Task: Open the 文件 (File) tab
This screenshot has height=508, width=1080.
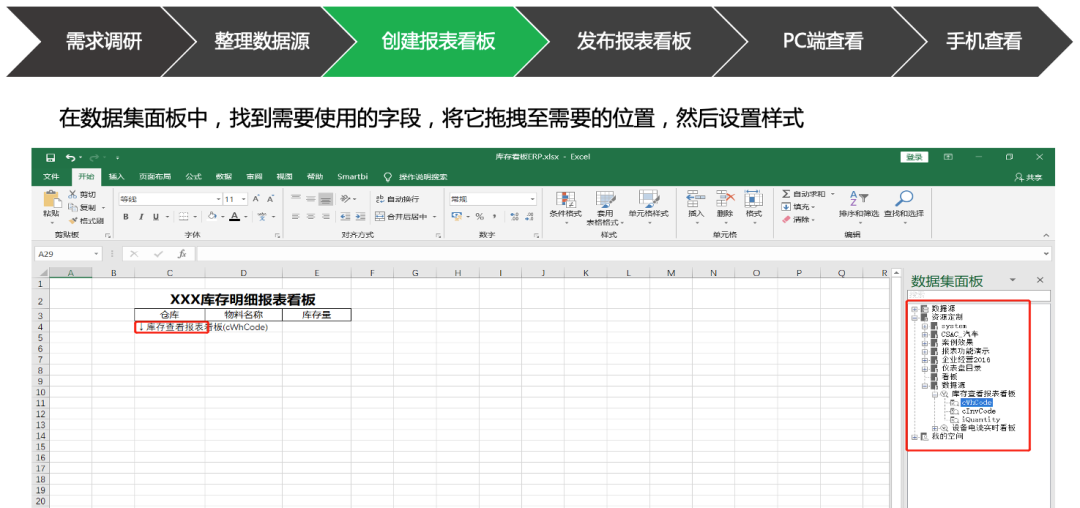Action: coord(51,177)
